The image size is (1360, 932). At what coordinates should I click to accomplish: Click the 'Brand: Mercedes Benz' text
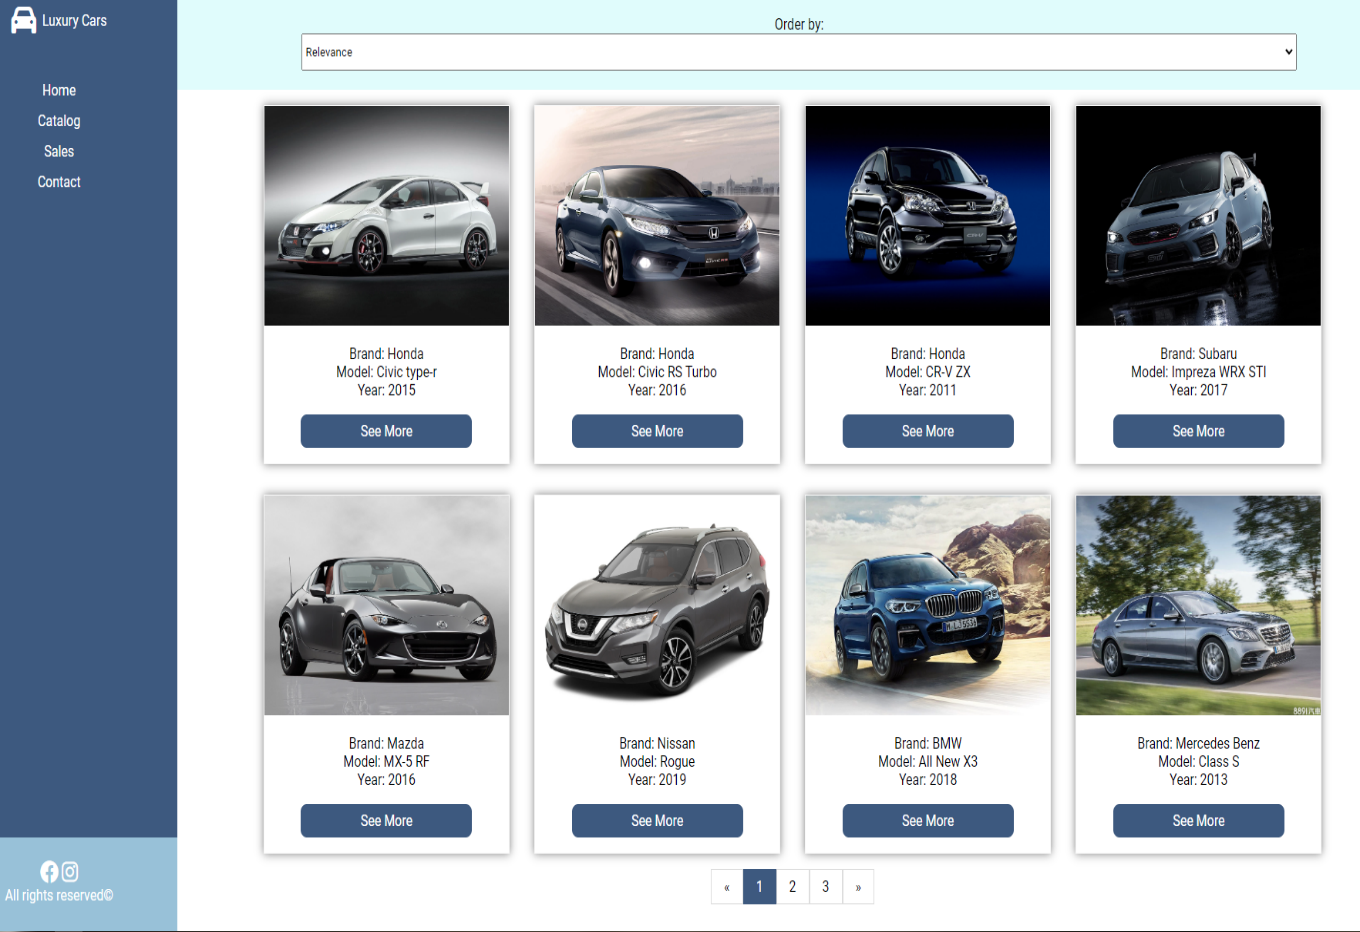coord(1198,744)
